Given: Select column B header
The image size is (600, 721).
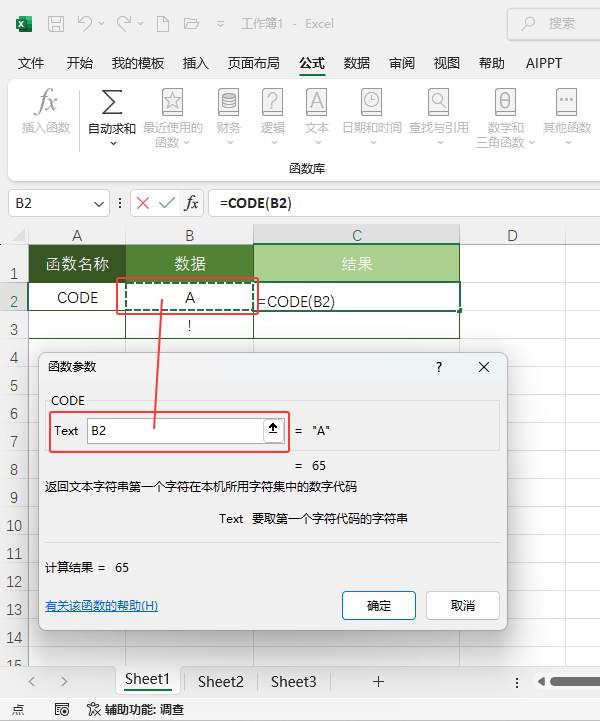Looking at the screenshot, I should (x=189, y=235).
